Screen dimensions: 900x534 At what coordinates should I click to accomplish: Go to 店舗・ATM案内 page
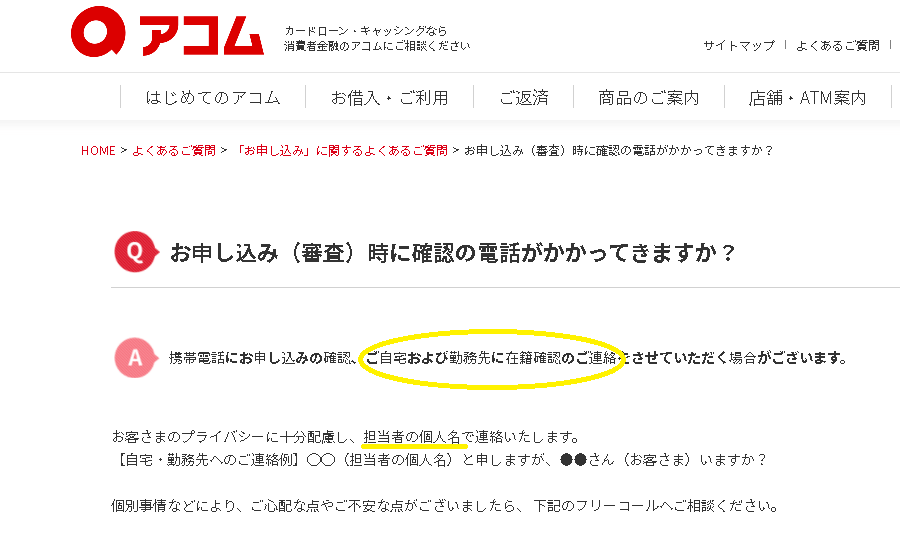[x=807, y=98]
